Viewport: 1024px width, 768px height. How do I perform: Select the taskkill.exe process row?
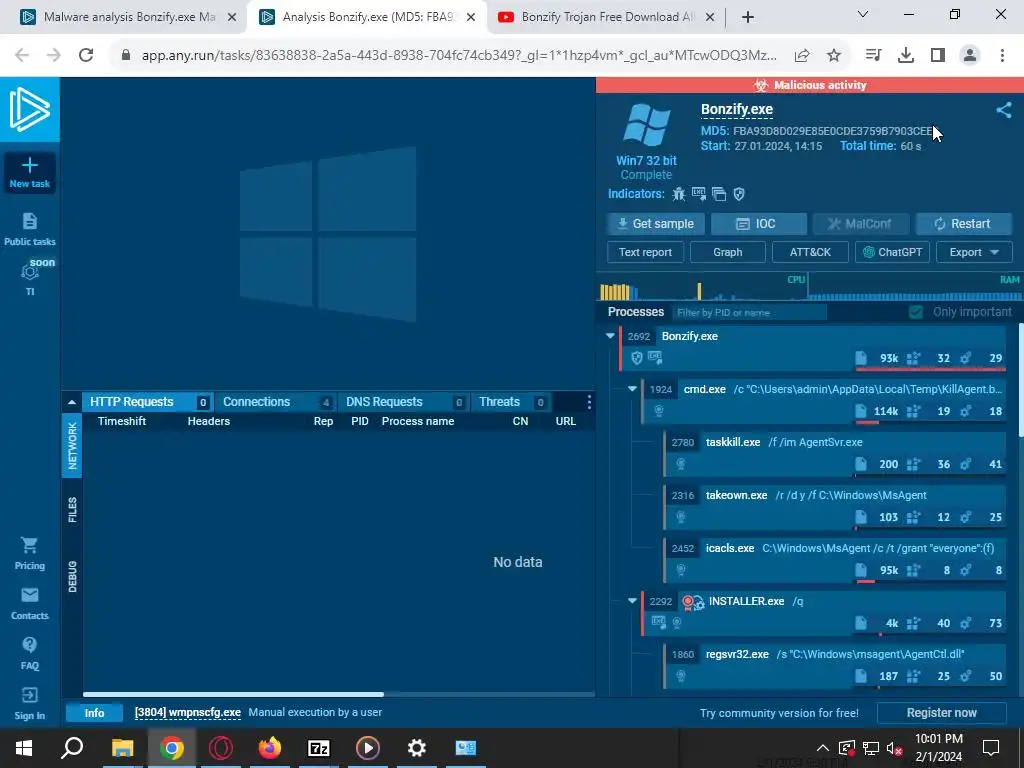[835, 453]
